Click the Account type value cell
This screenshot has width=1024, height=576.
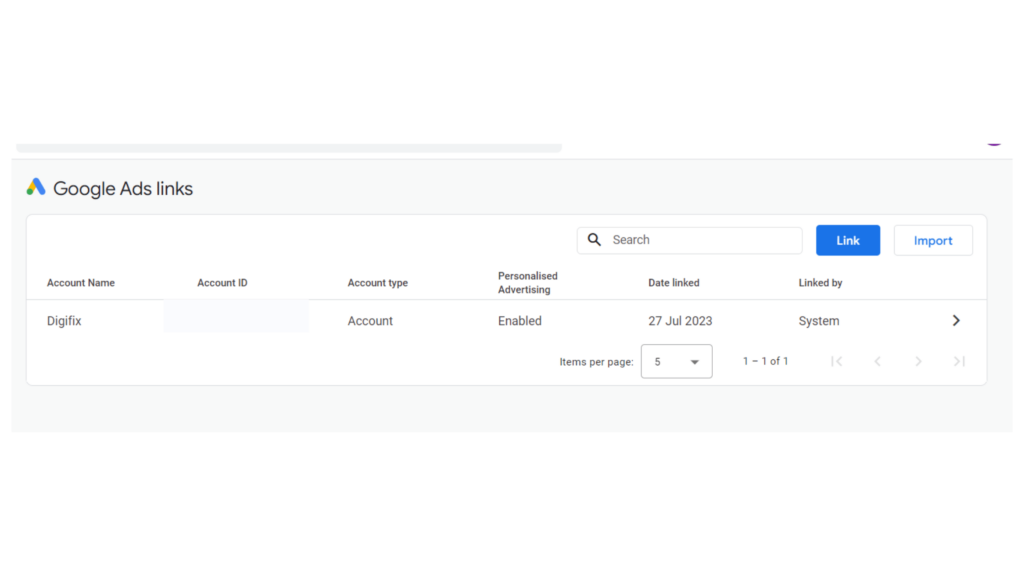[370, 321]
